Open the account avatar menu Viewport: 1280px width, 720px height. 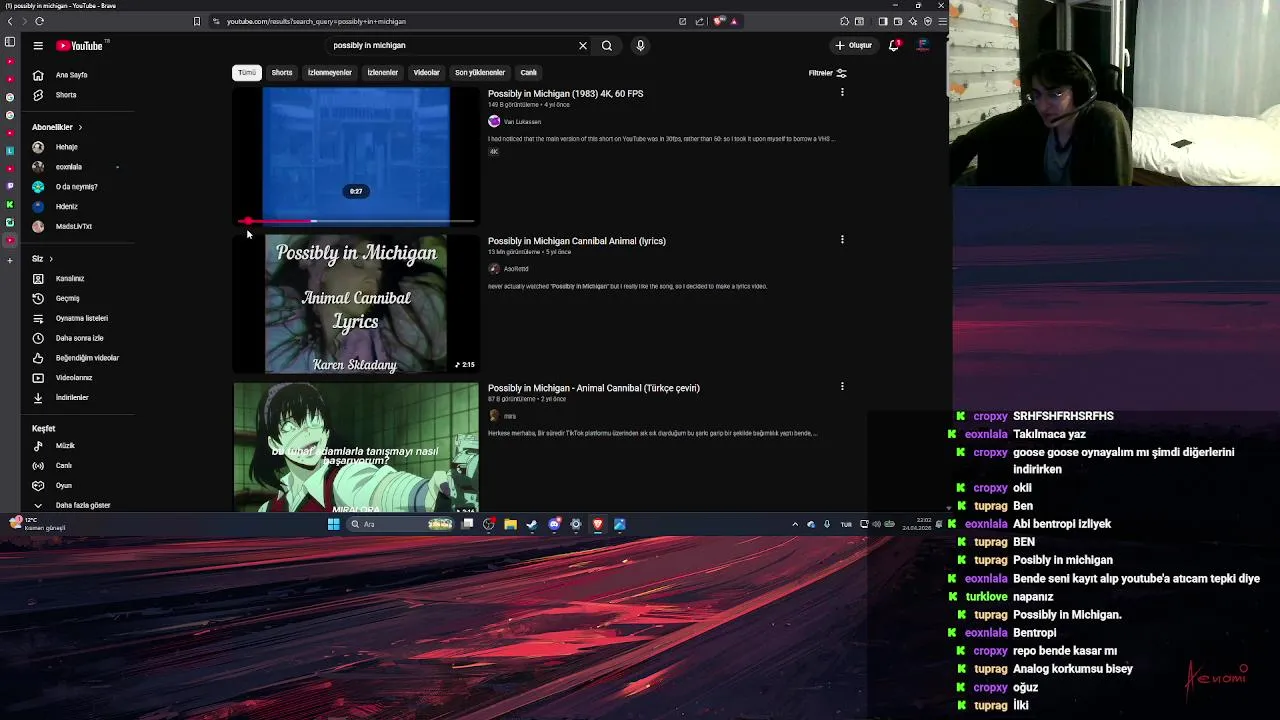[923, 45]
